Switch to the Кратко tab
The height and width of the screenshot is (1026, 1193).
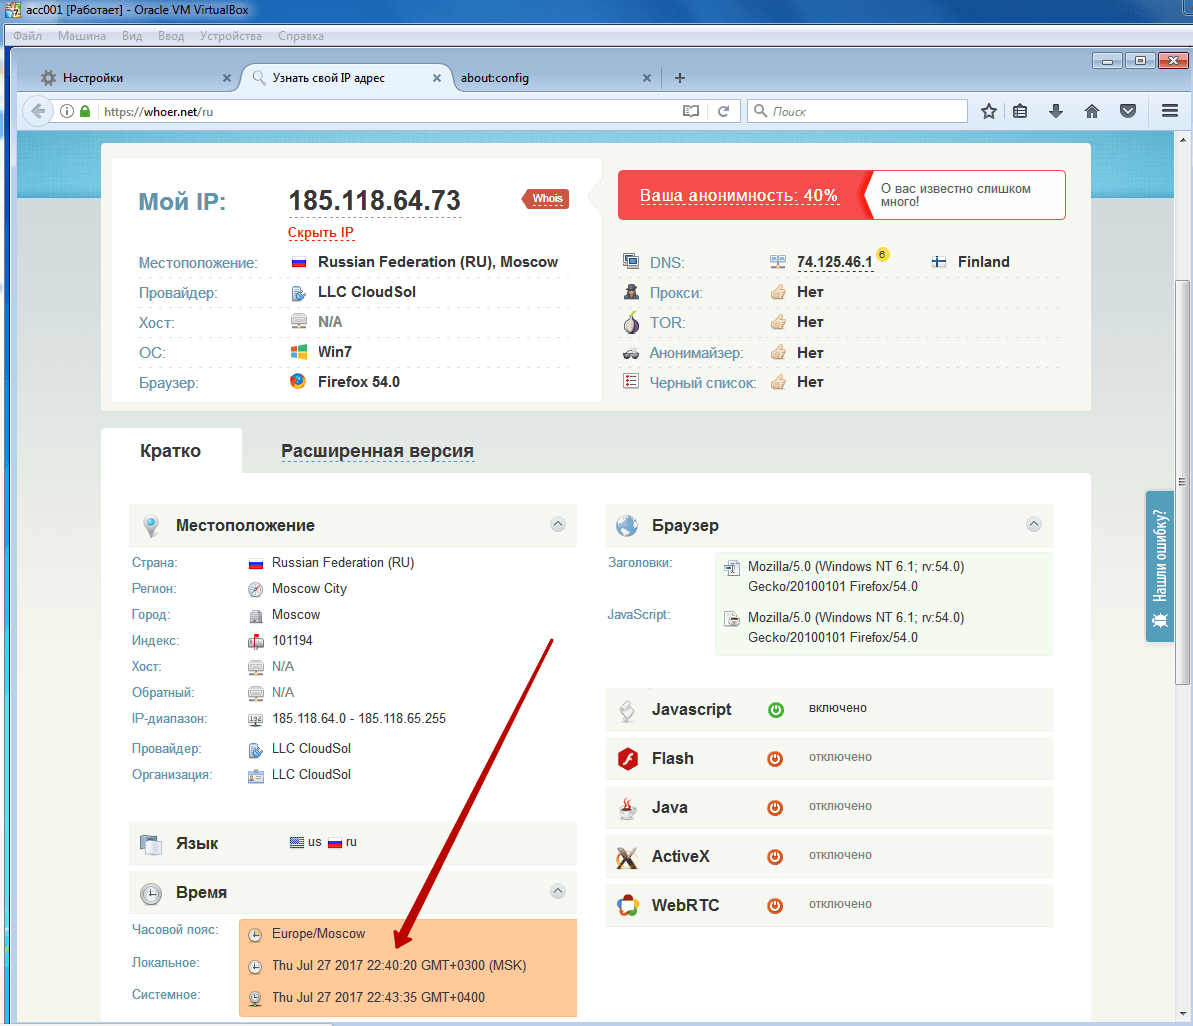[x=170, y=451]
